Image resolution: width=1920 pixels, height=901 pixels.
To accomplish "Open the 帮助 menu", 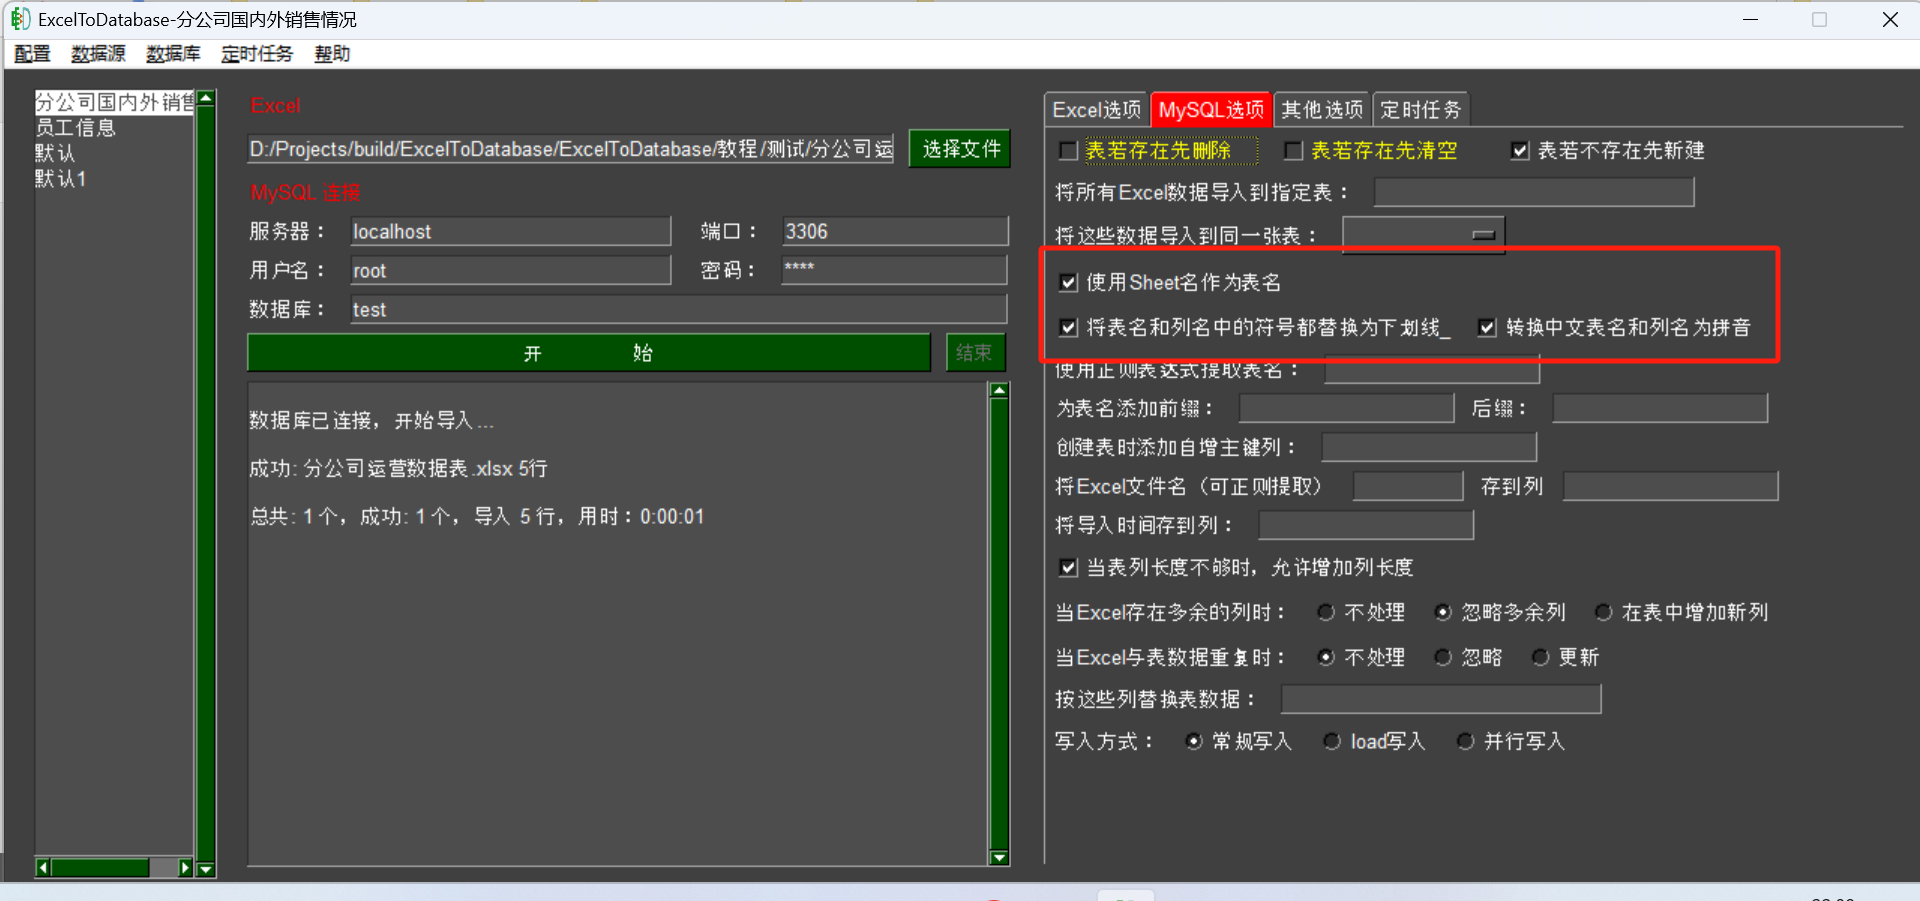I will coord(332,54).
